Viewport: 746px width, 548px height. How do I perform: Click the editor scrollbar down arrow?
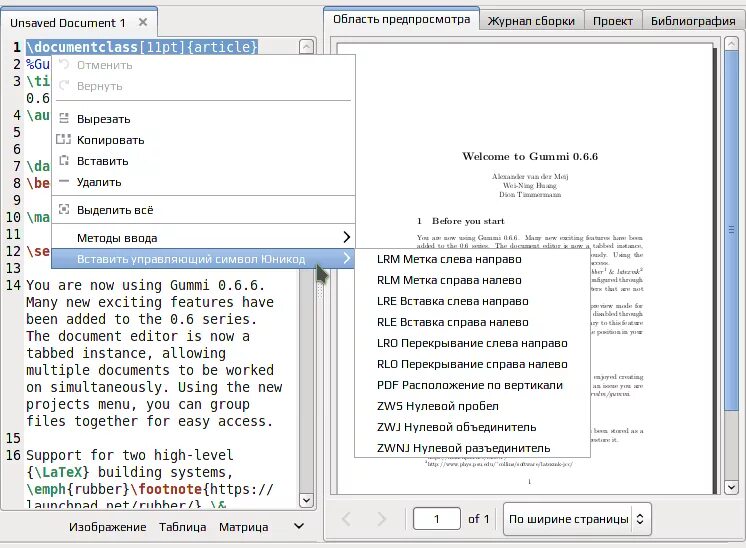tap(306, 500)
